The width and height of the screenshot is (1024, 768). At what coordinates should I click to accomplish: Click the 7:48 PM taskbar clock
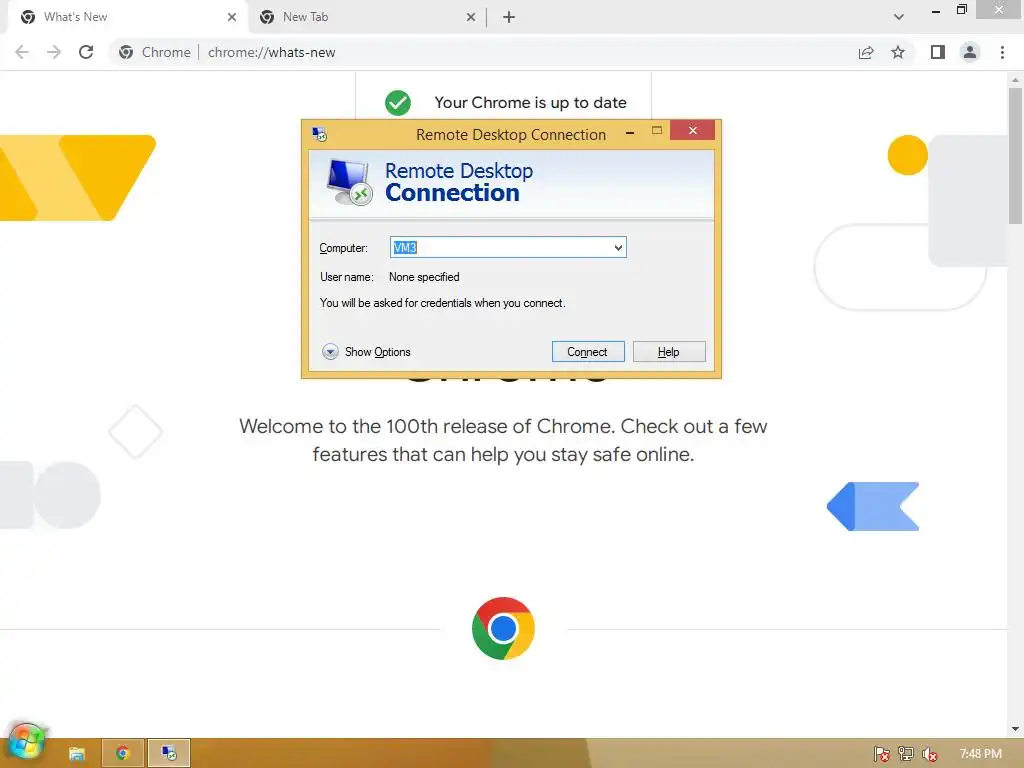[x=980, y=754]
